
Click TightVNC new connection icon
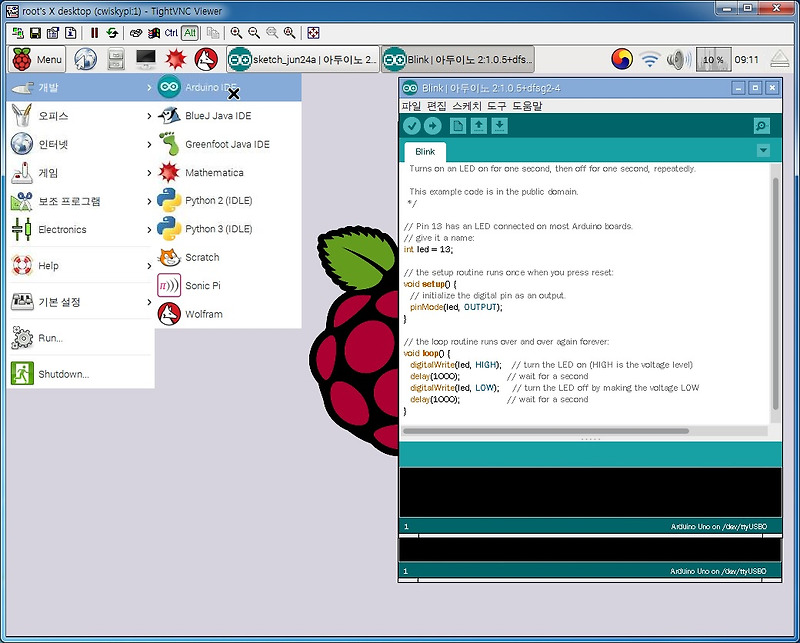(x=18, y=33)
